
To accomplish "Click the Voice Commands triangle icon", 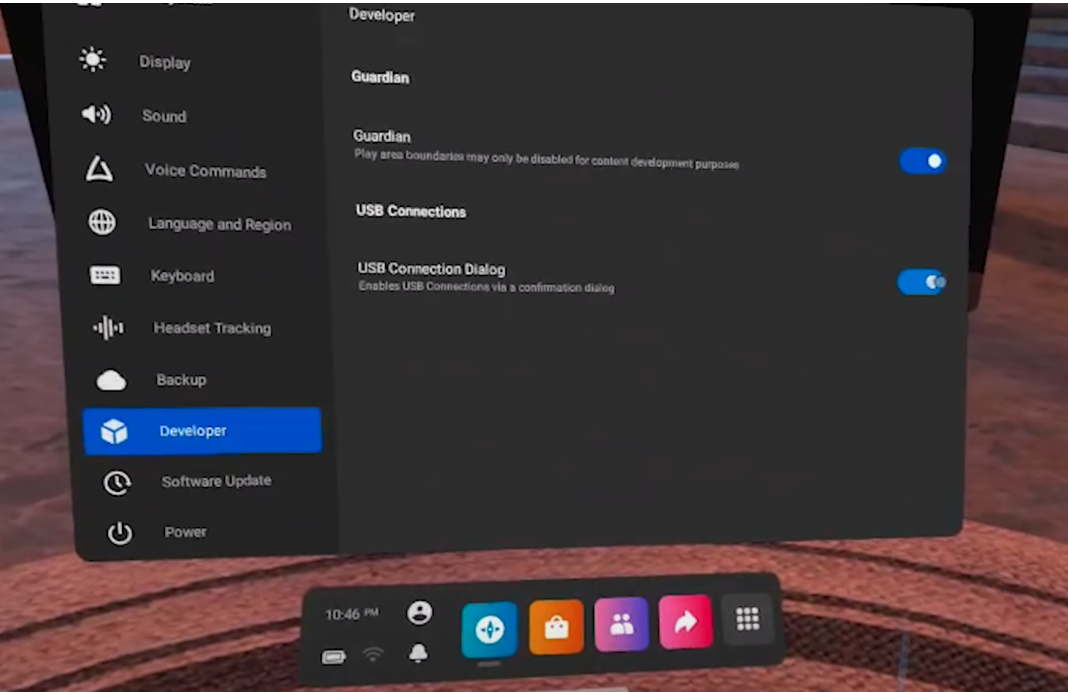I will (x=99, y=169).
